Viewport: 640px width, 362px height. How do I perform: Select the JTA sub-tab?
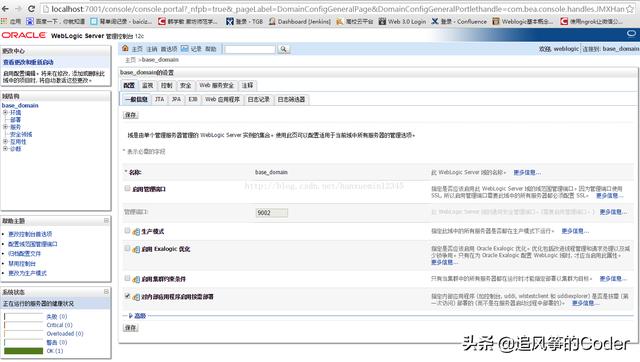pos(160,99)
